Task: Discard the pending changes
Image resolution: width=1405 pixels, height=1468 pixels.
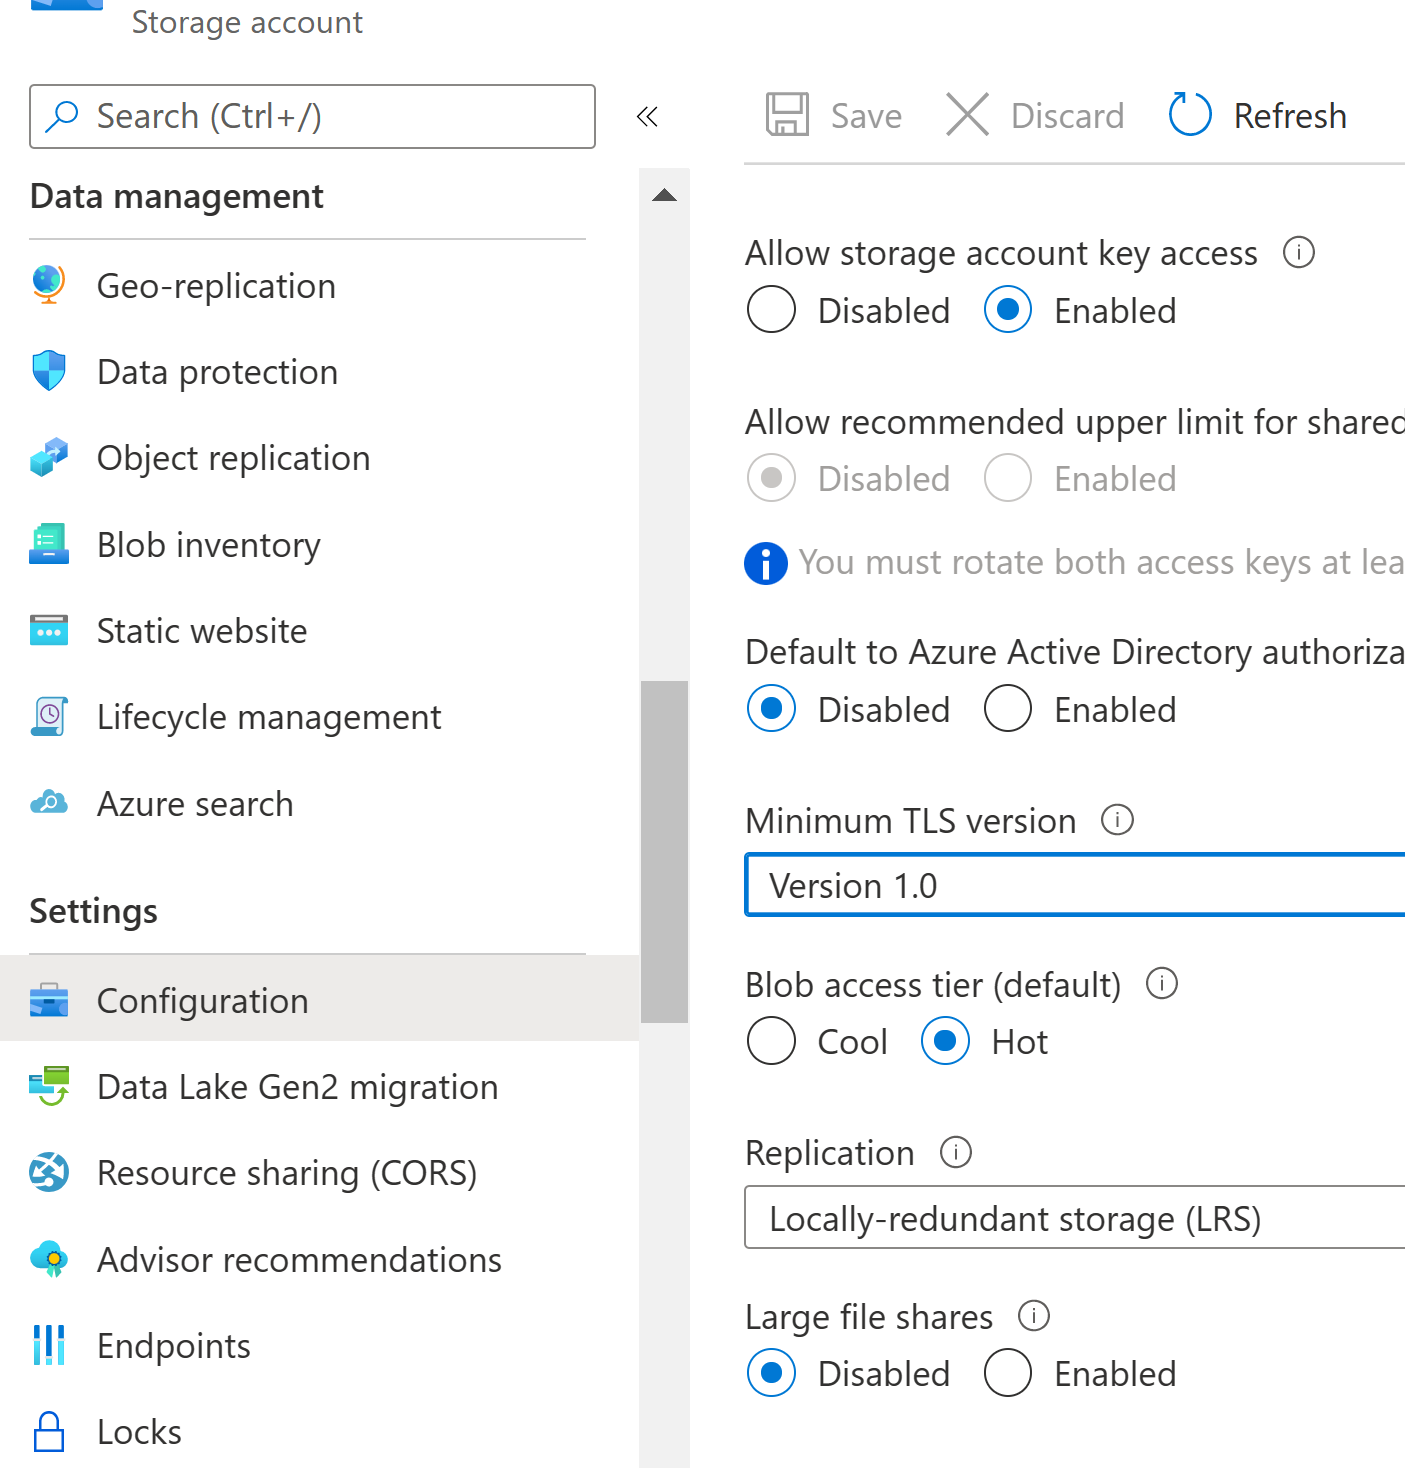Action: (1034, 115)
